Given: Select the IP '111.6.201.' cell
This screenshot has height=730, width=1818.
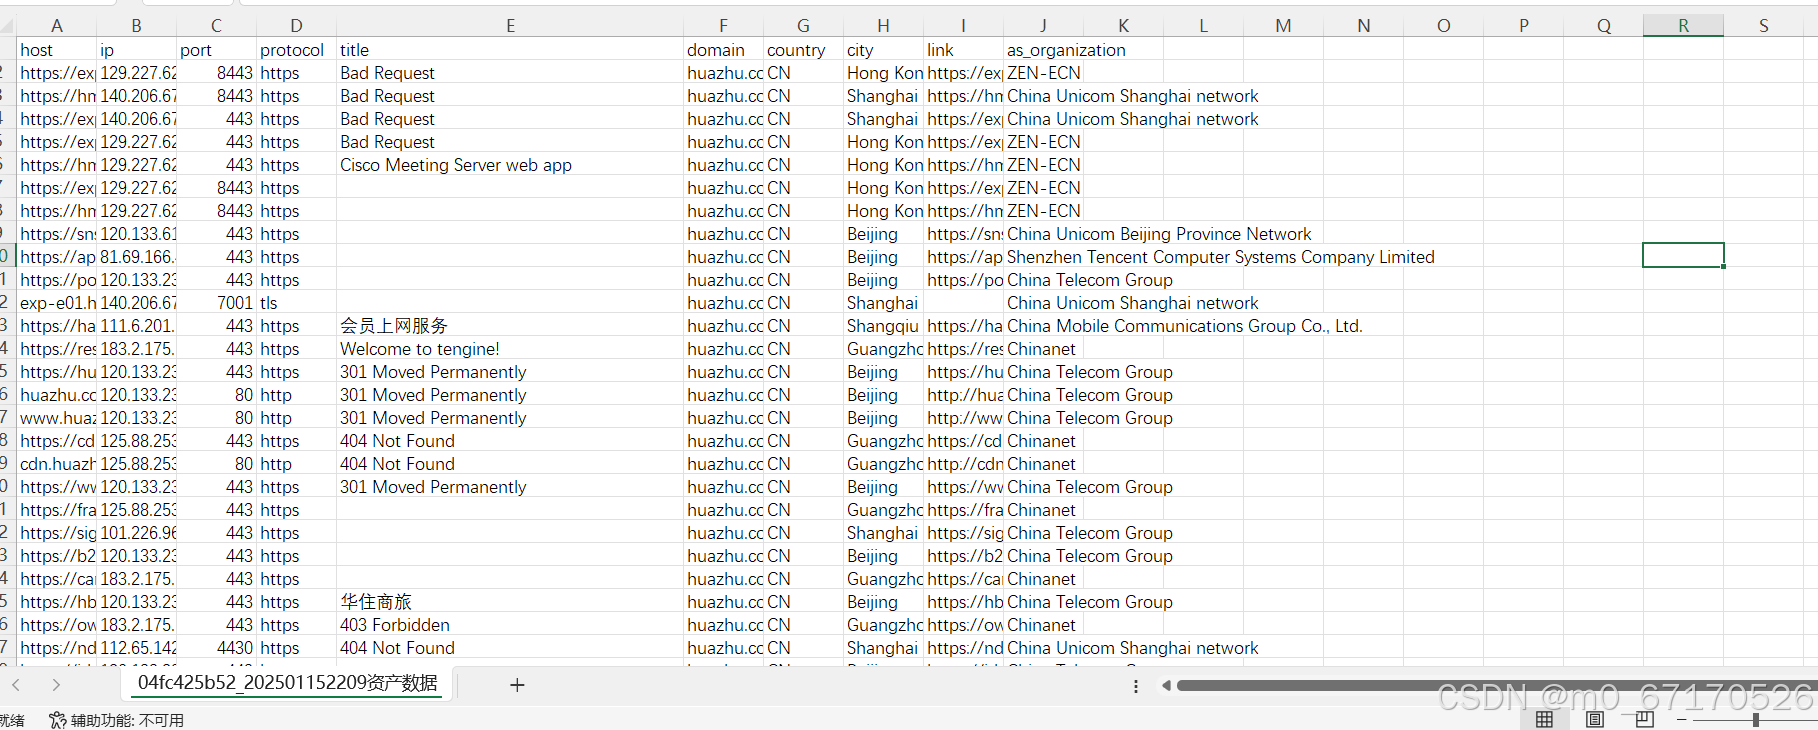Looking at the screenshot, I should [x=137, y=326].
